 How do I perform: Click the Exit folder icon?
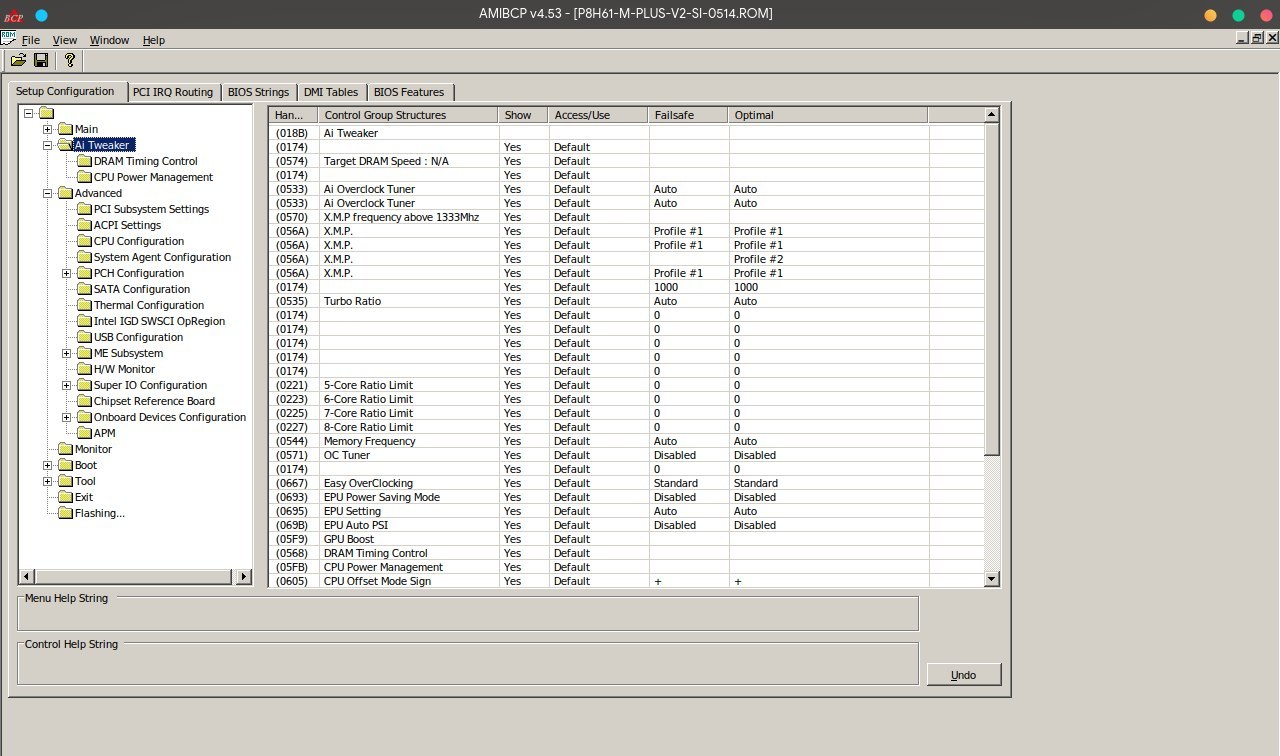pos(65,497)
